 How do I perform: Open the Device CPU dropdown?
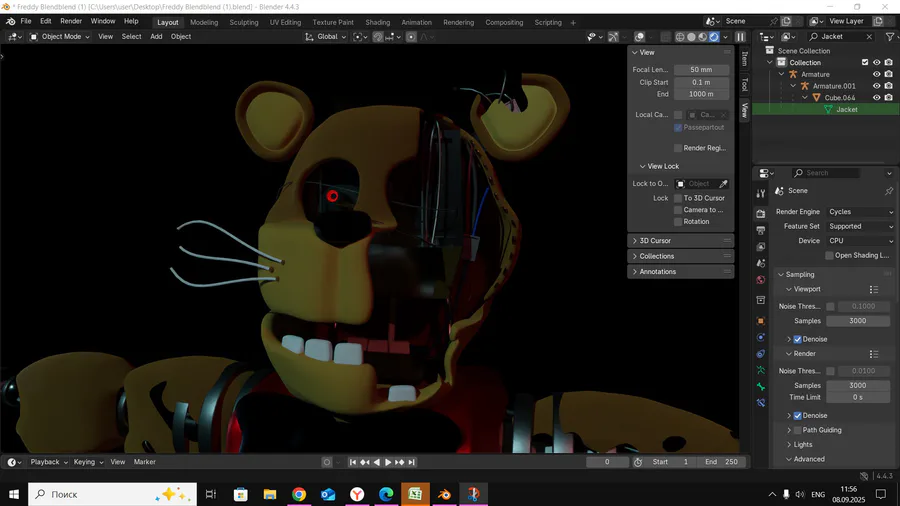pyautogui.click(x=860, y=241)
